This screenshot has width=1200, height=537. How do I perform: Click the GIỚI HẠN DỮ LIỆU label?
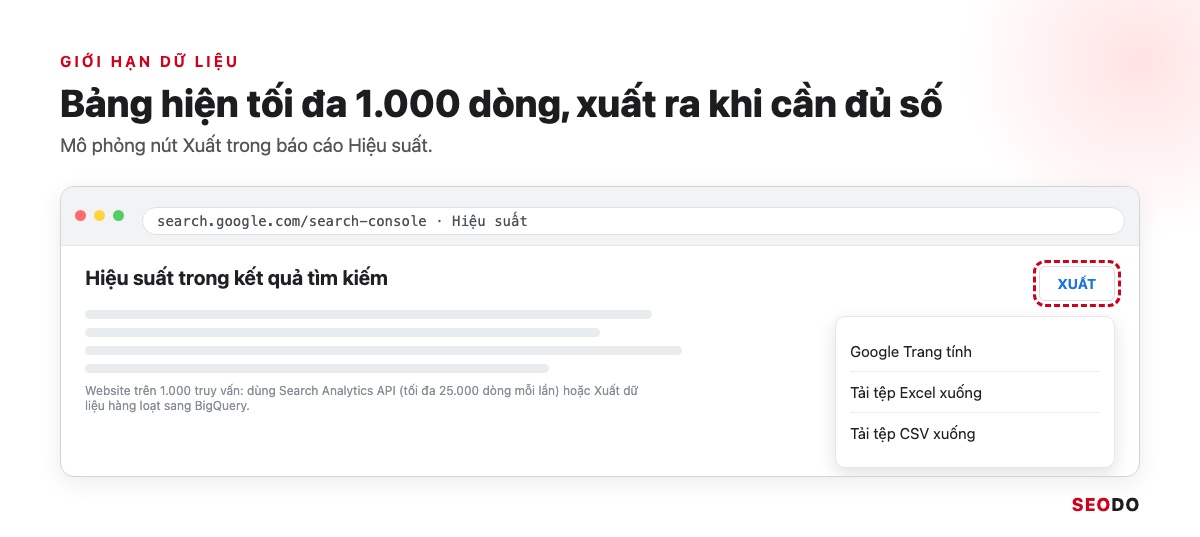149,62
